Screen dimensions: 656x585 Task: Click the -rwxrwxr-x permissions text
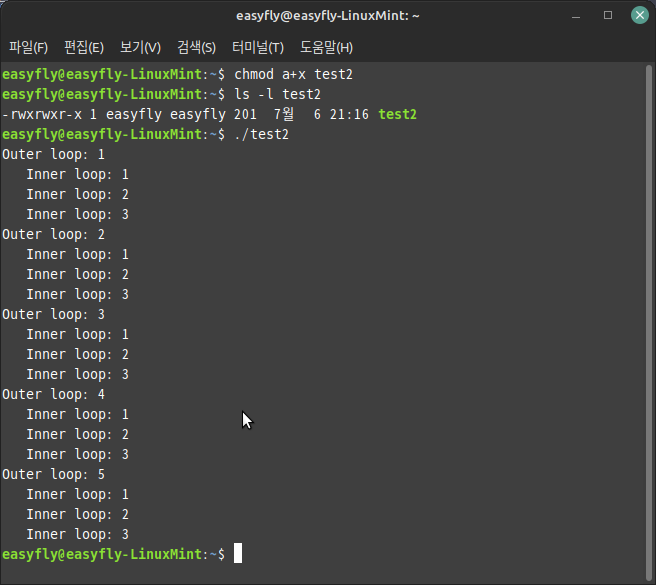[x=42, y=114]
